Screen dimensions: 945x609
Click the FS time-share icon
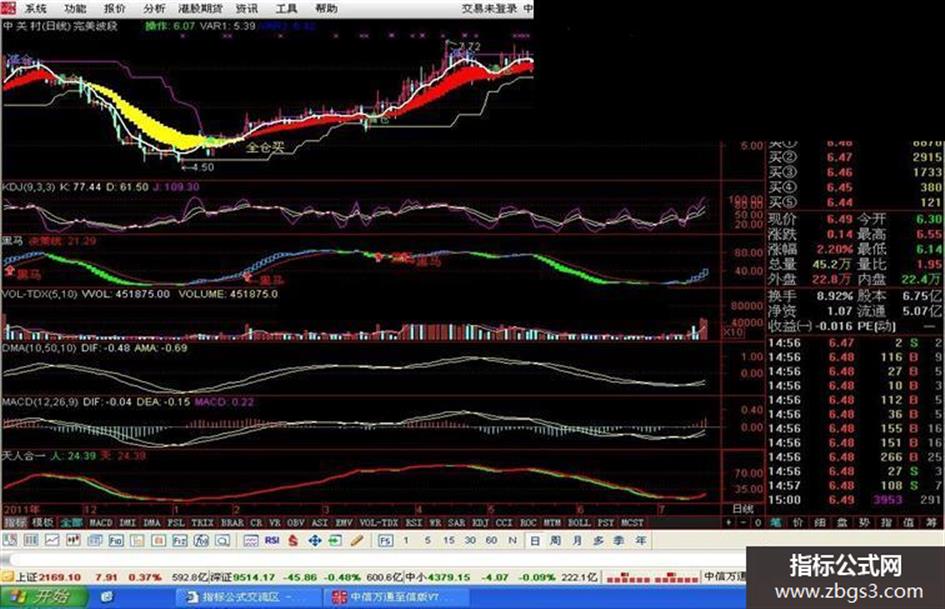click(386, 540)
